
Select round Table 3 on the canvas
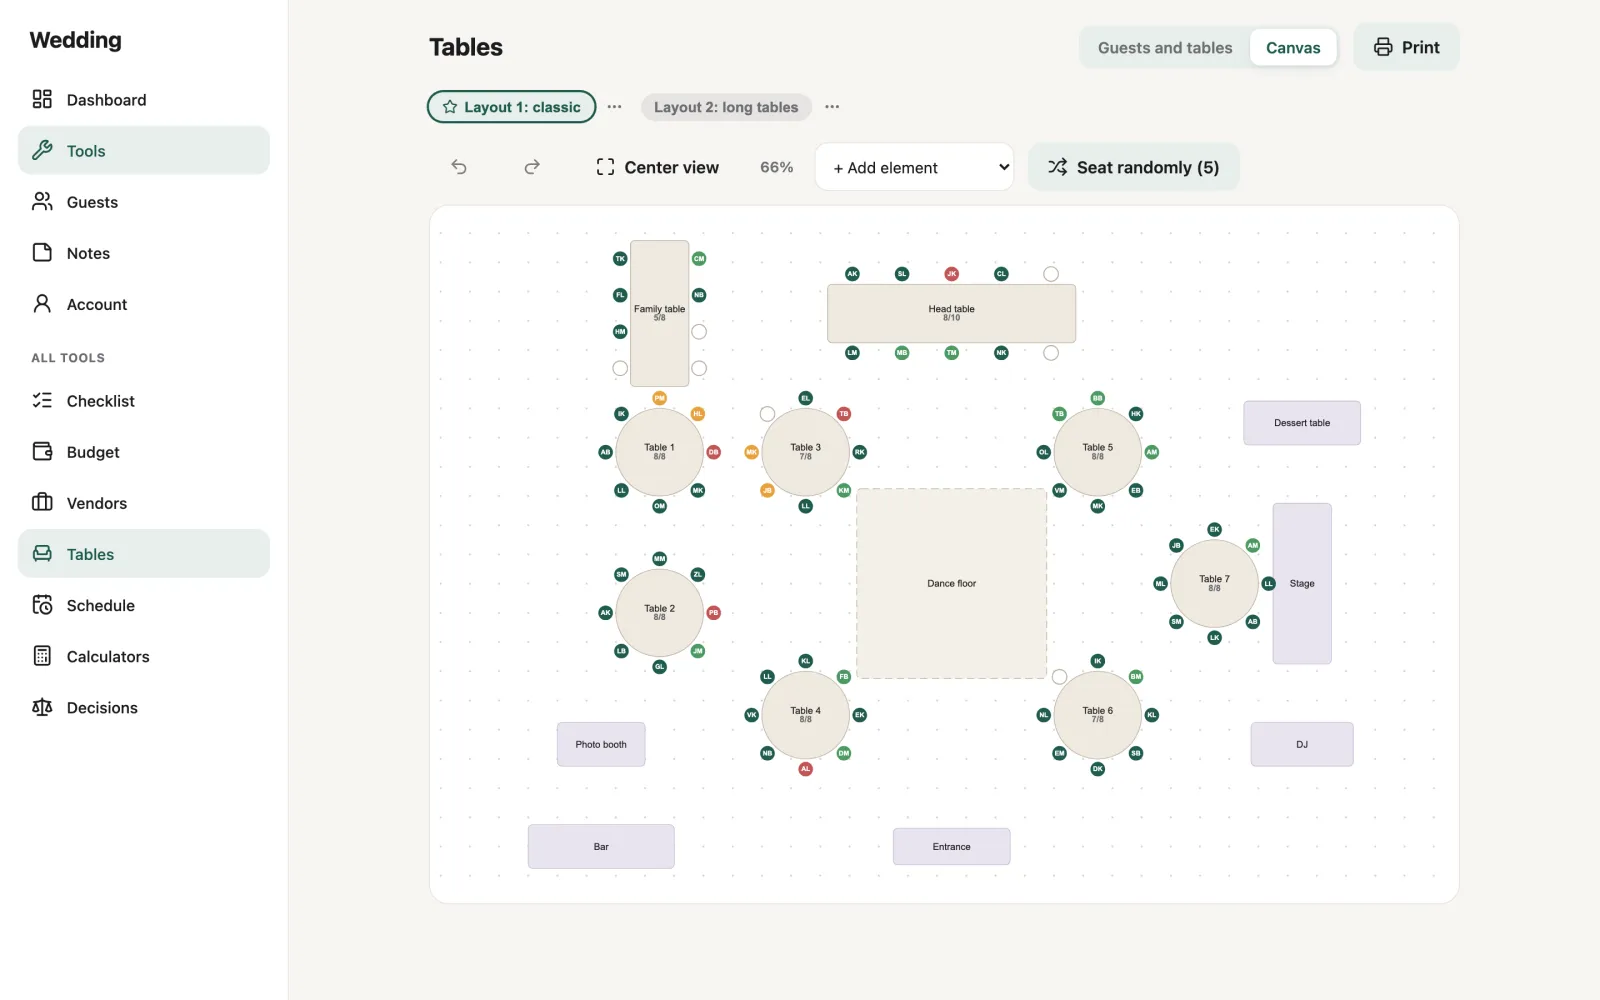point(806,452)
